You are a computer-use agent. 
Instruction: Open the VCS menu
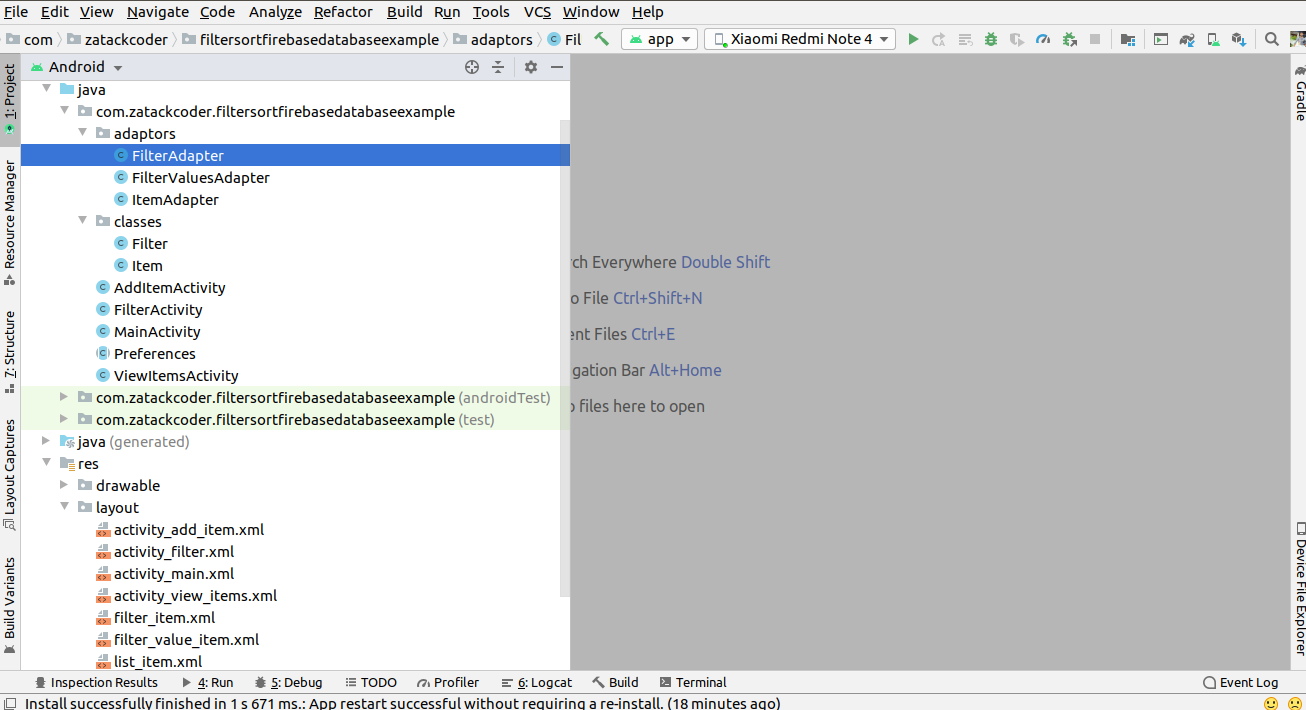pos(537,12)
